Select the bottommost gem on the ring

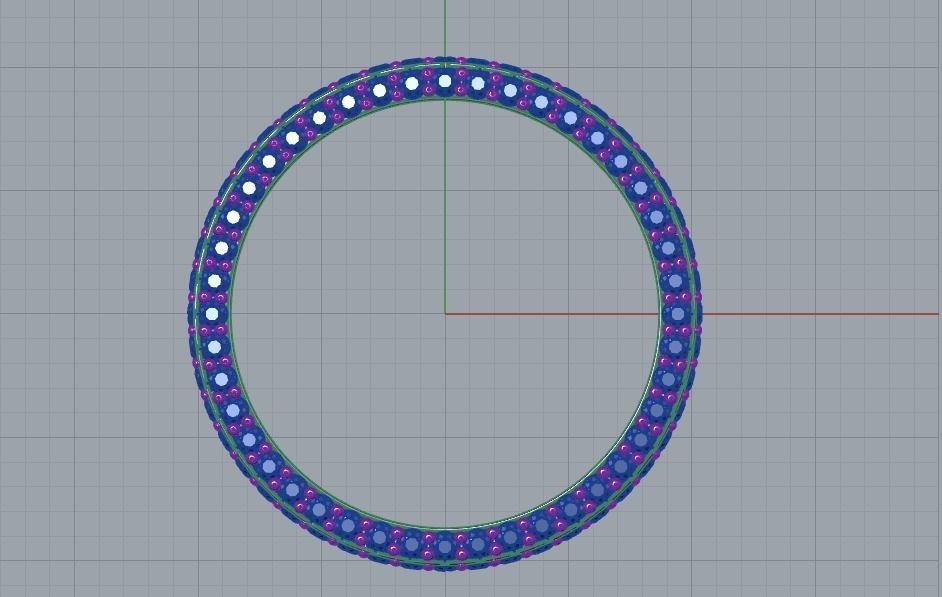(x=445, y=547)
